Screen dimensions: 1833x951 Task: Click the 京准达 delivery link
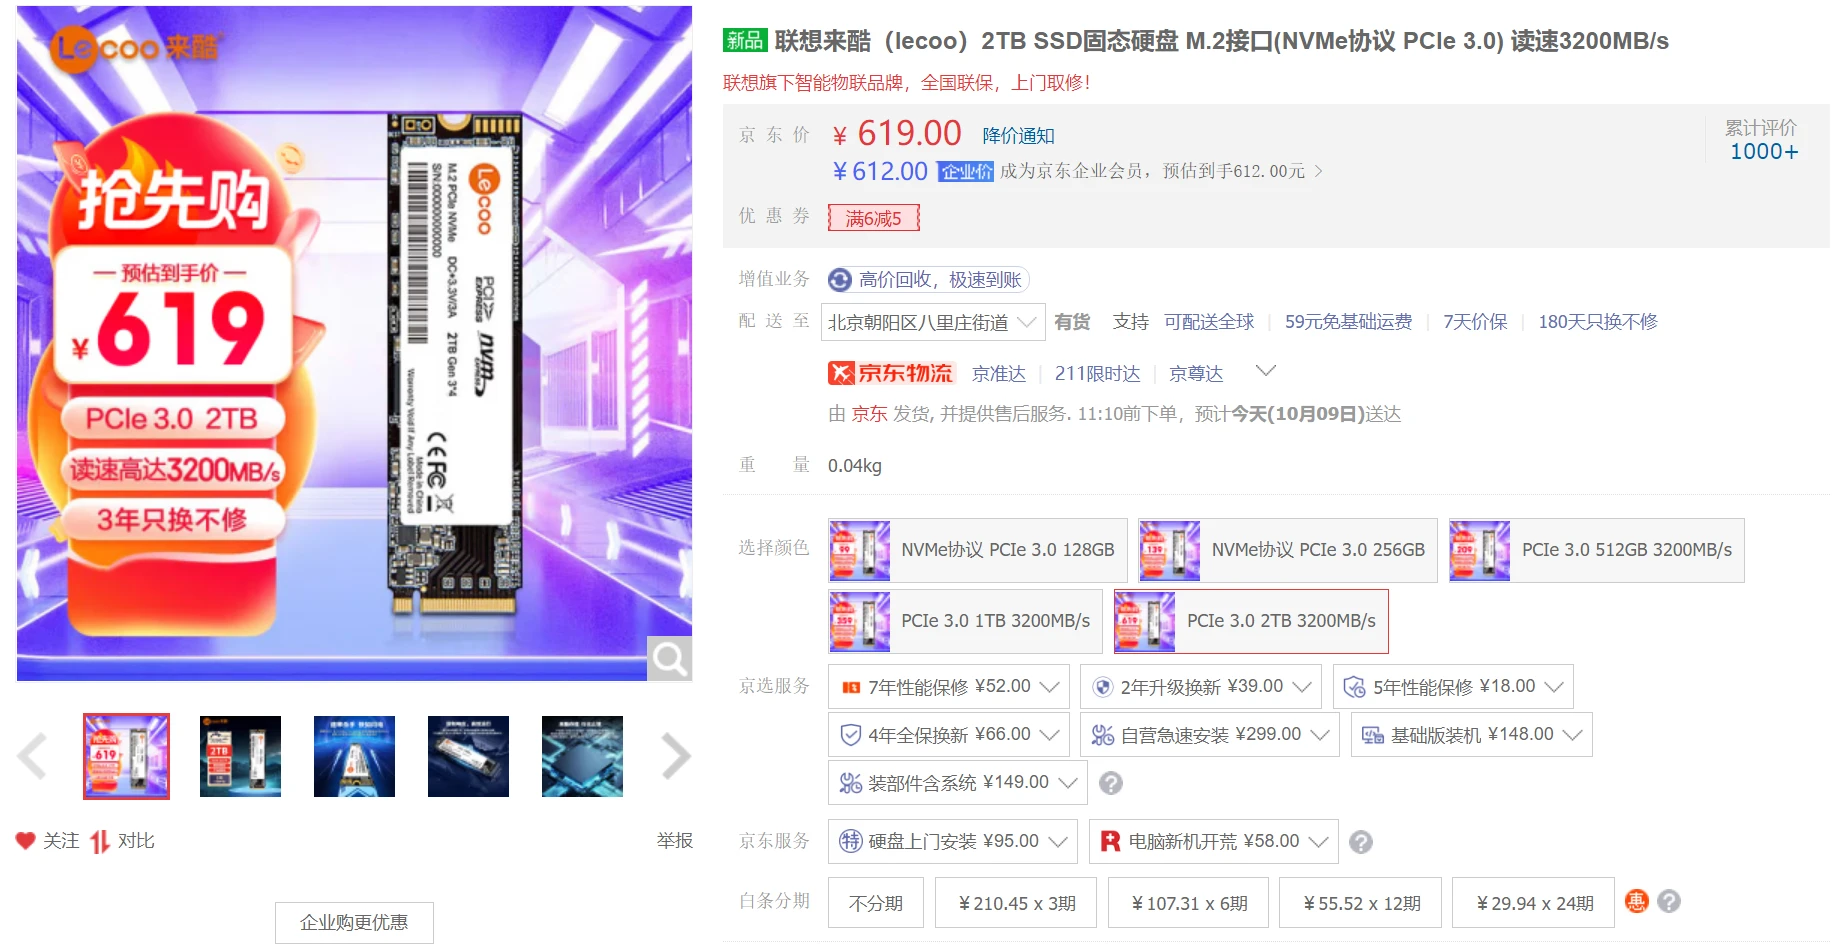click(998, 374)
